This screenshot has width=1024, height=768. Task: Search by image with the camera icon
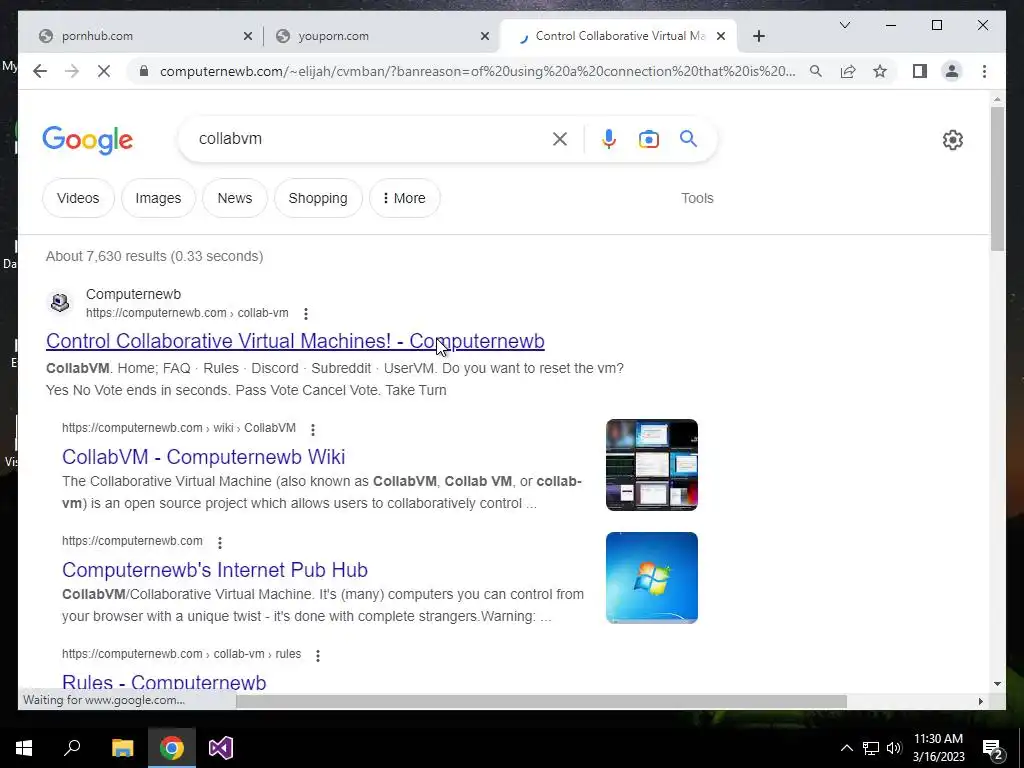pyautogui.click(x=648, y=139)
